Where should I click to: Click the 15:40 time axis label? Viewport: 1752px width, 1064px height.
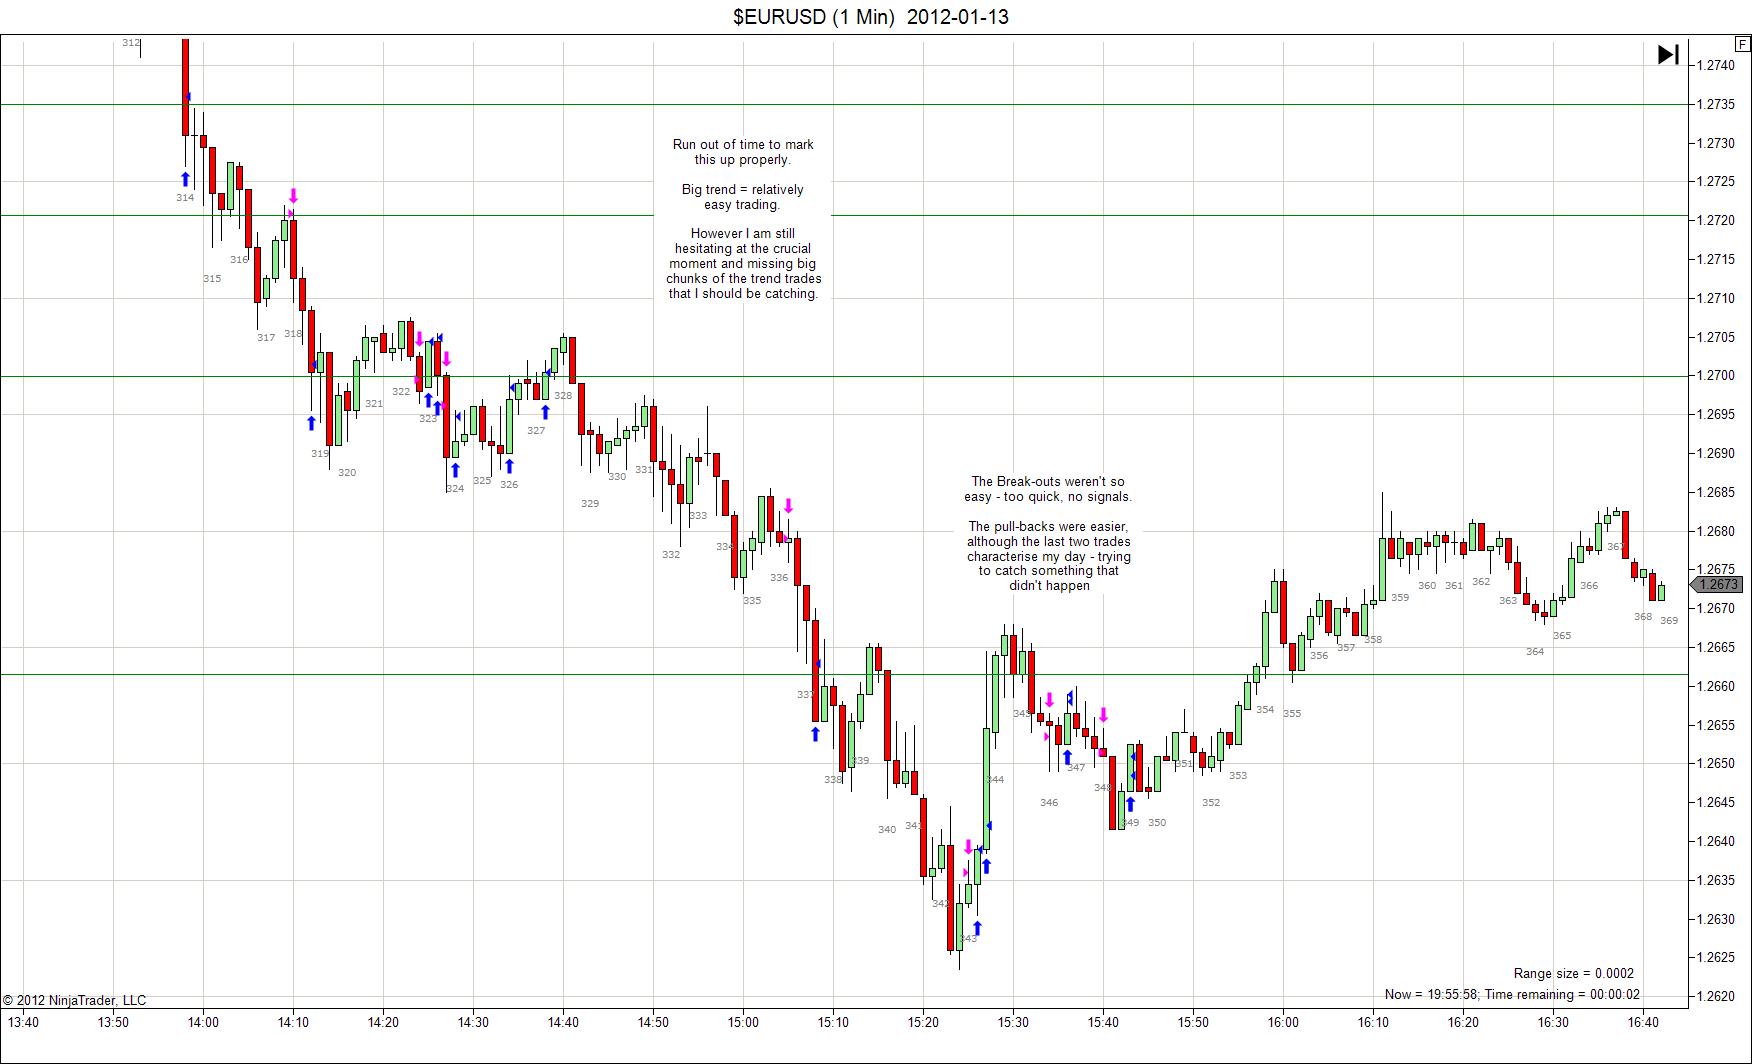1103,1022
